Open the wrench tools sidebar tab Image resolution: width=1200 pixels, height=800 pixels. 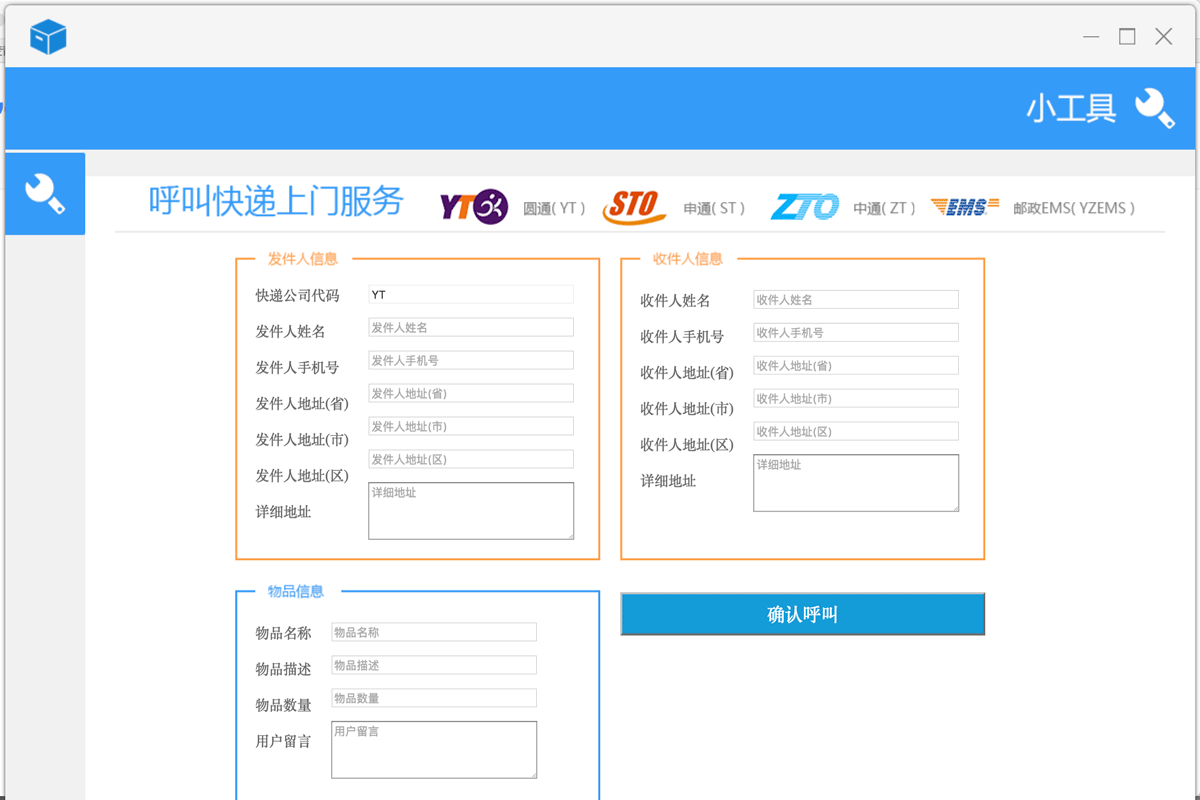tap(45, 194)
